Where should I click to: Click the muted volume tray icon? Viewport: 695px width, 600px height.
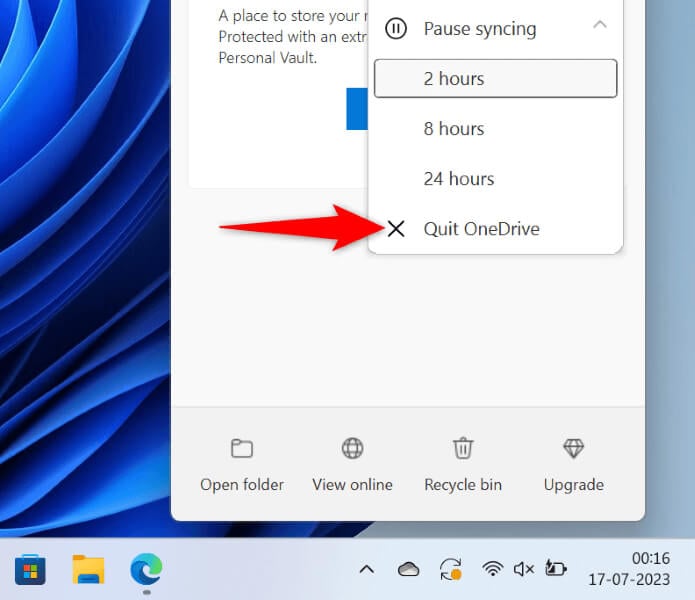524,569
